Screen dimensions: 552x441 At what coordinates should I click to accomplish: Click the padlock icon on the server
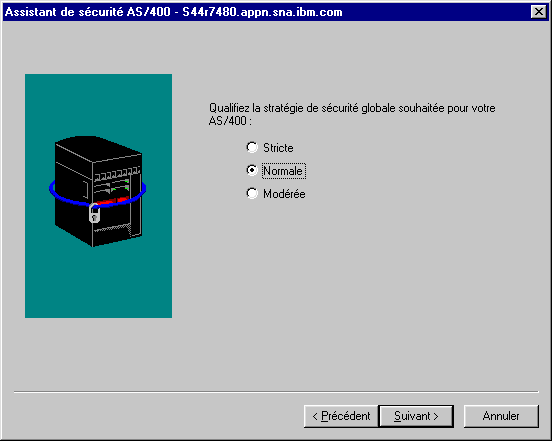tap(94, 213)
